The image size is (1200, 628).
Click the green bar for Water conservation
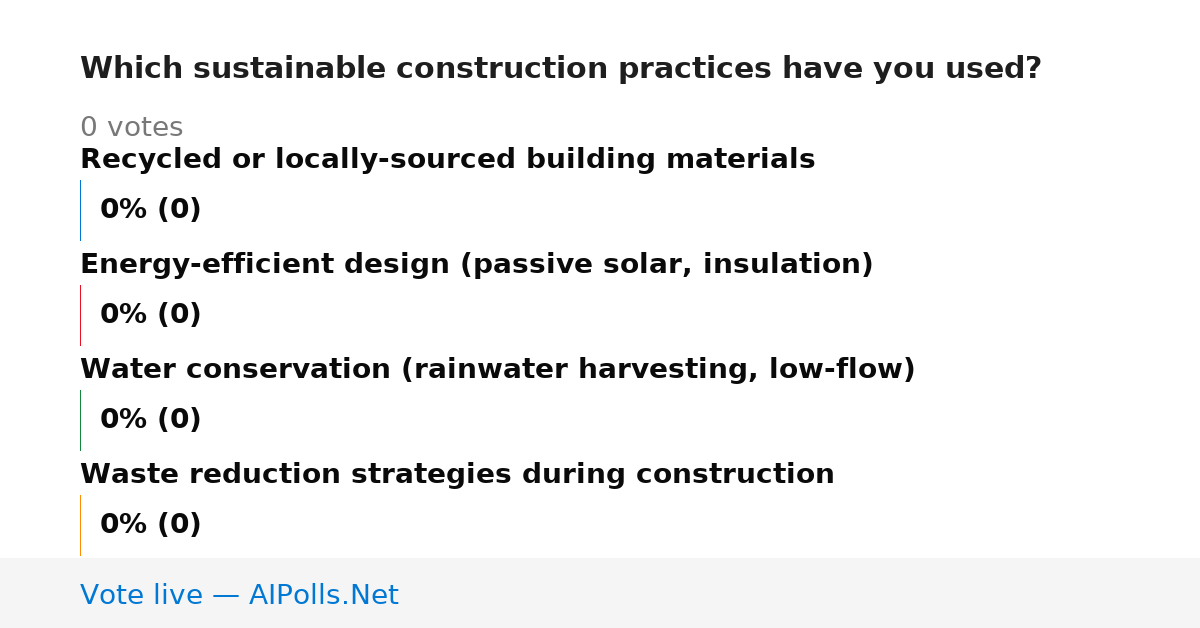click(80, 420)
